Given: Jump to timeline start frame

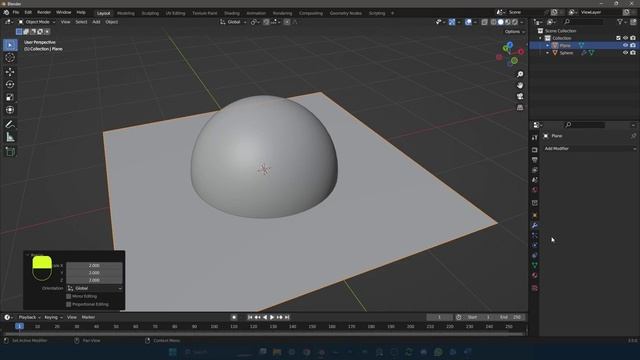Looking at the screenshot, I should [x=250, y=317].
